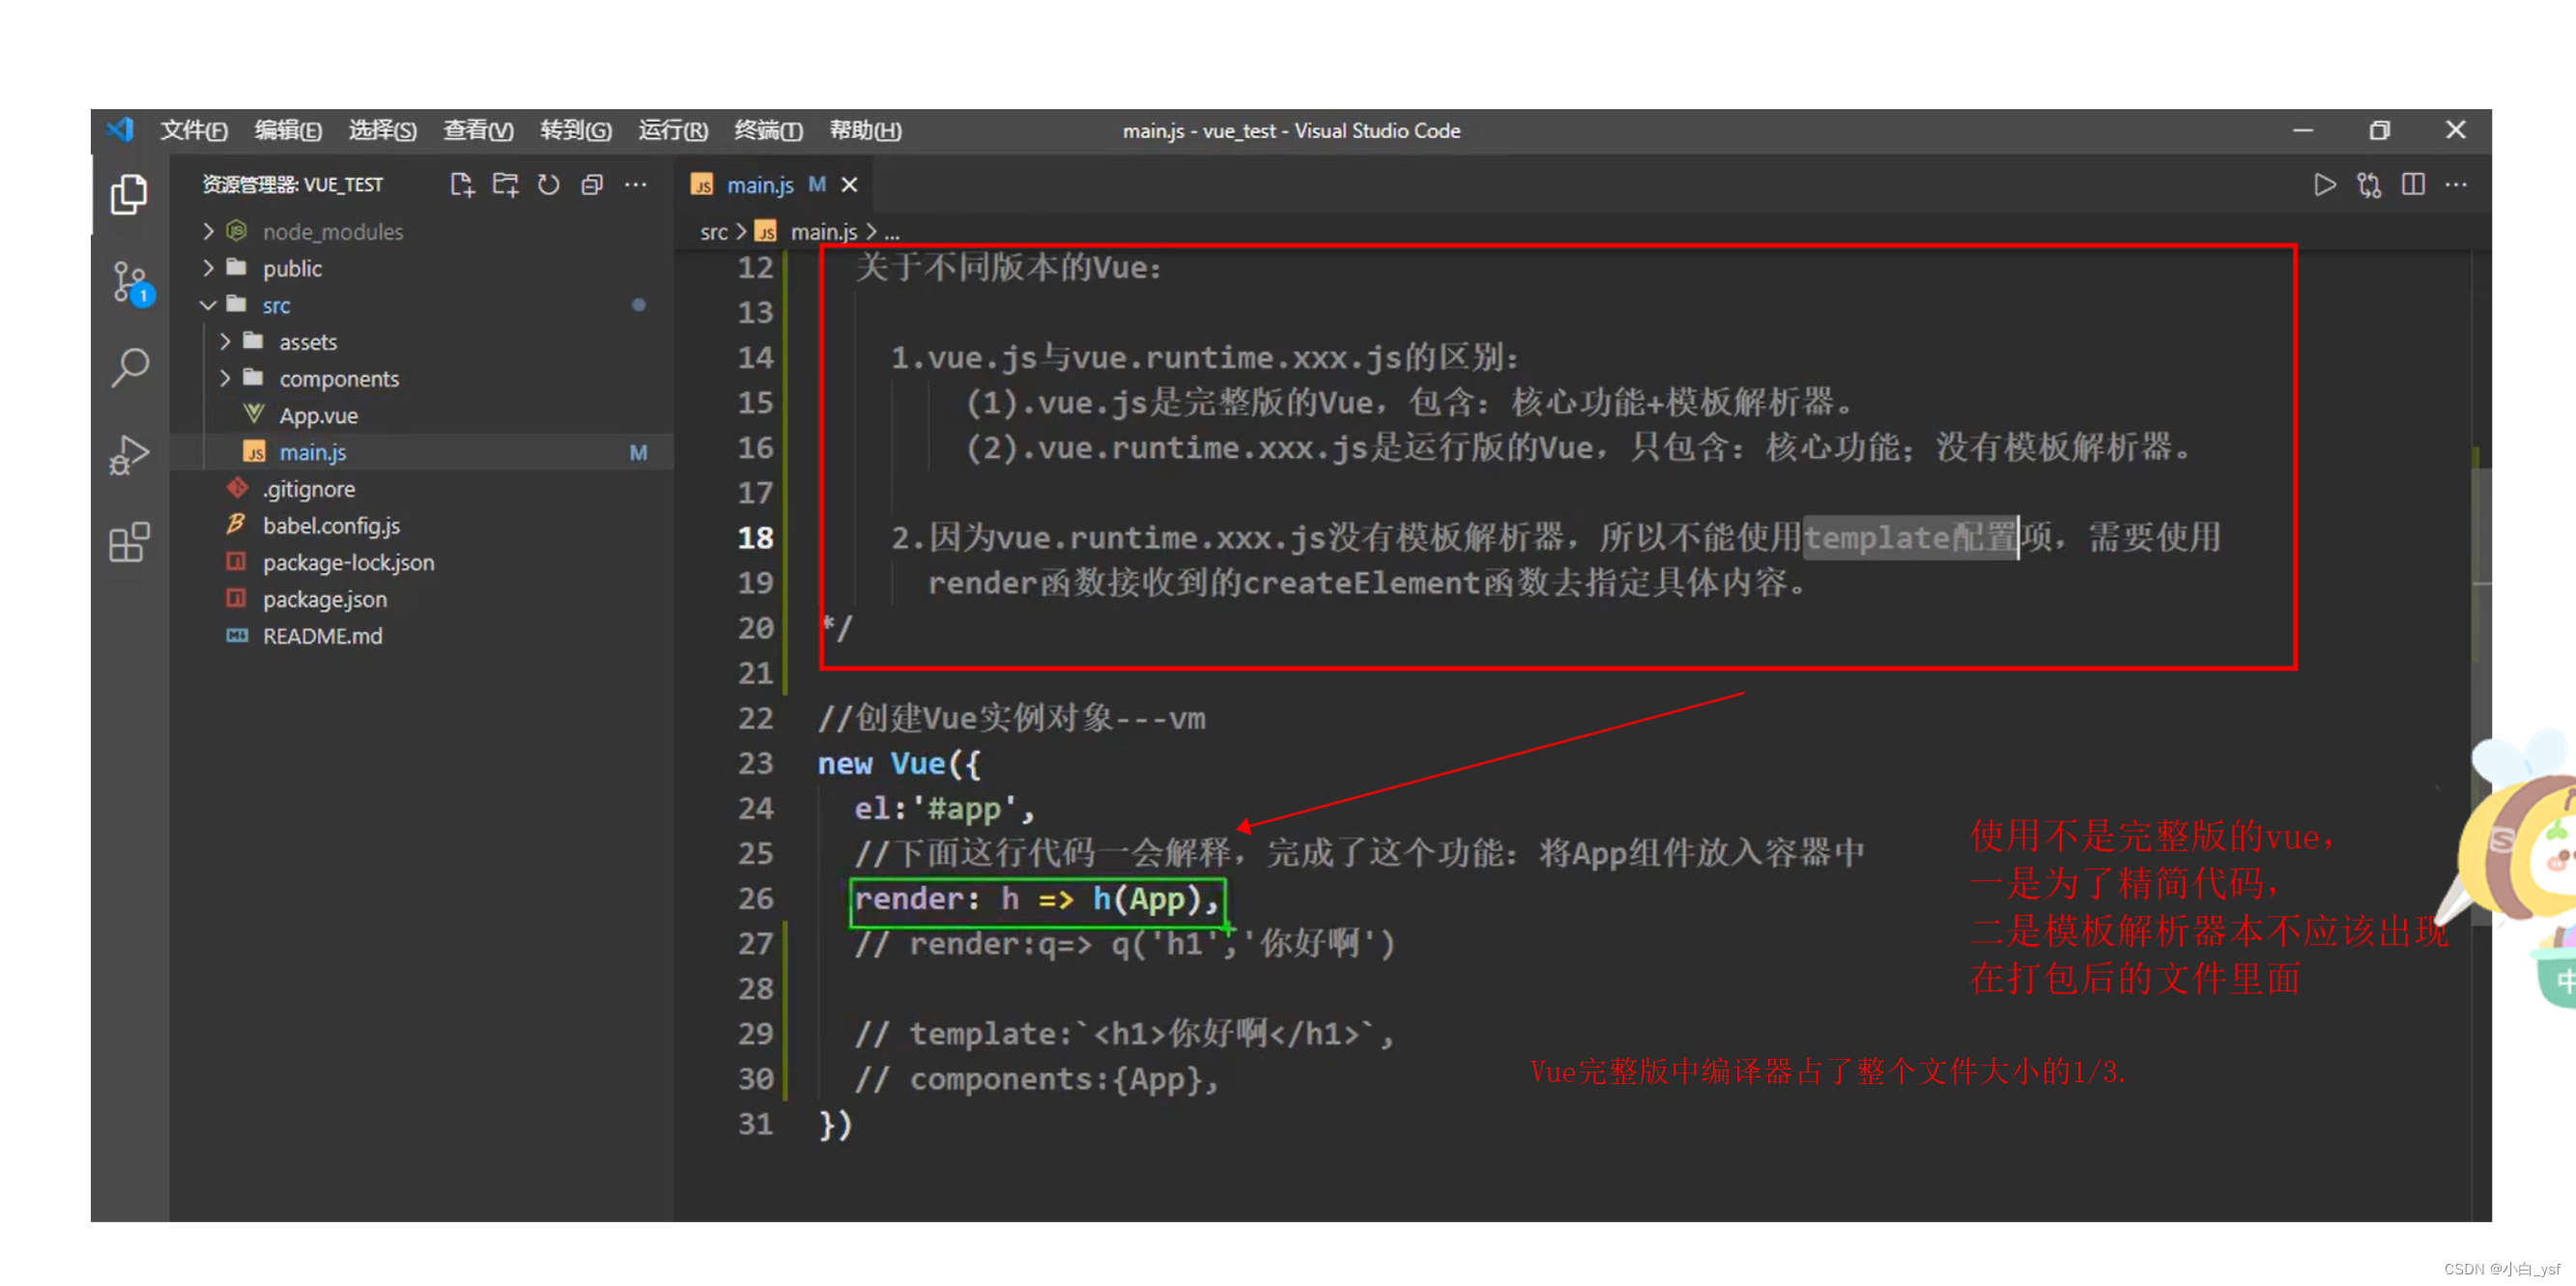Open README.md file

322,636
